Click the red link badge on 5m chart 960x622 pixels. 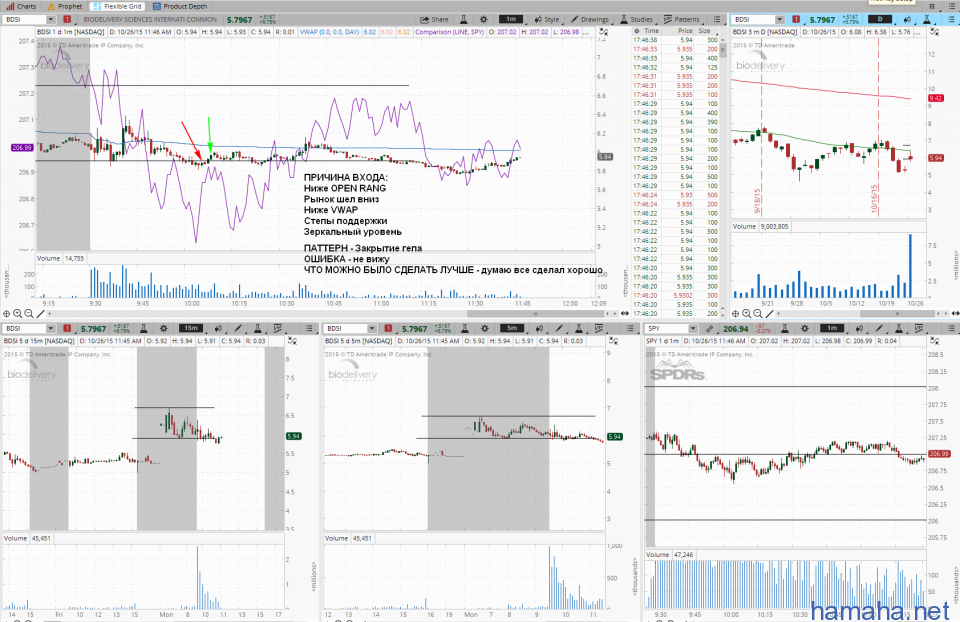click(x=388, y=329)
